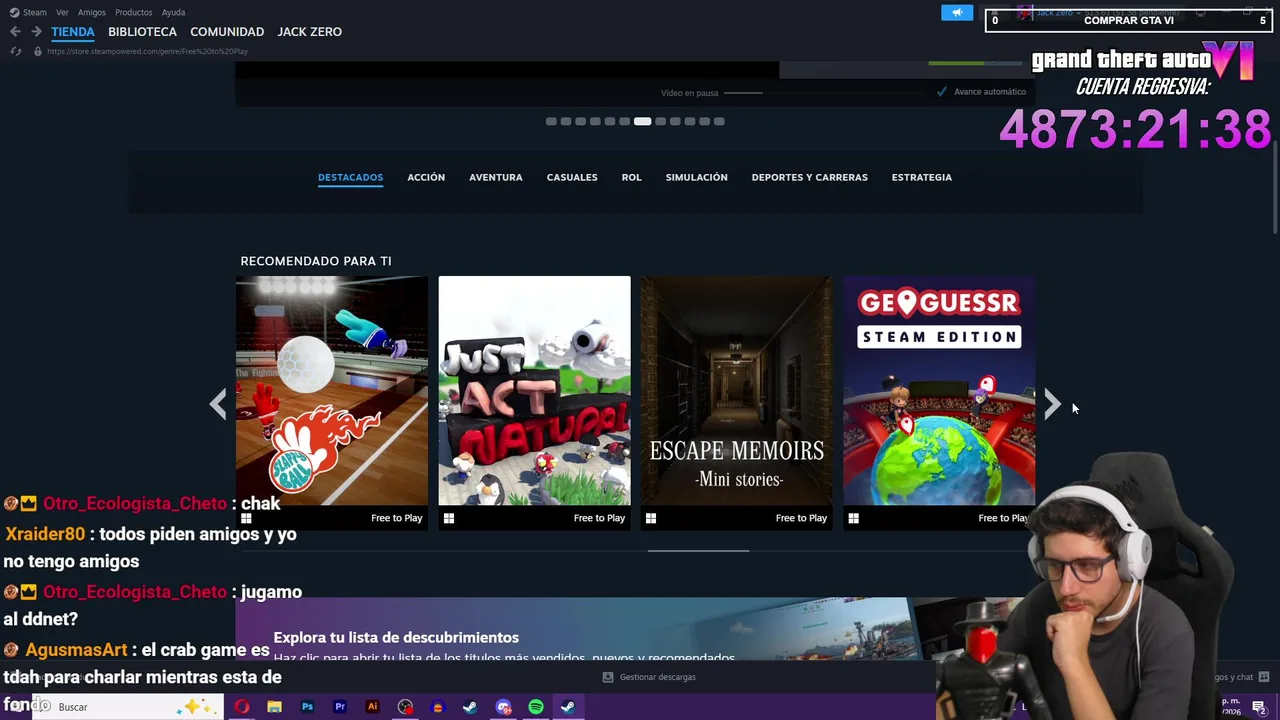This screenshot has width=1280, height=720.
Task: Open the blue megaphone announcements button
Action: pyautogui.click(x=957, y=13)
